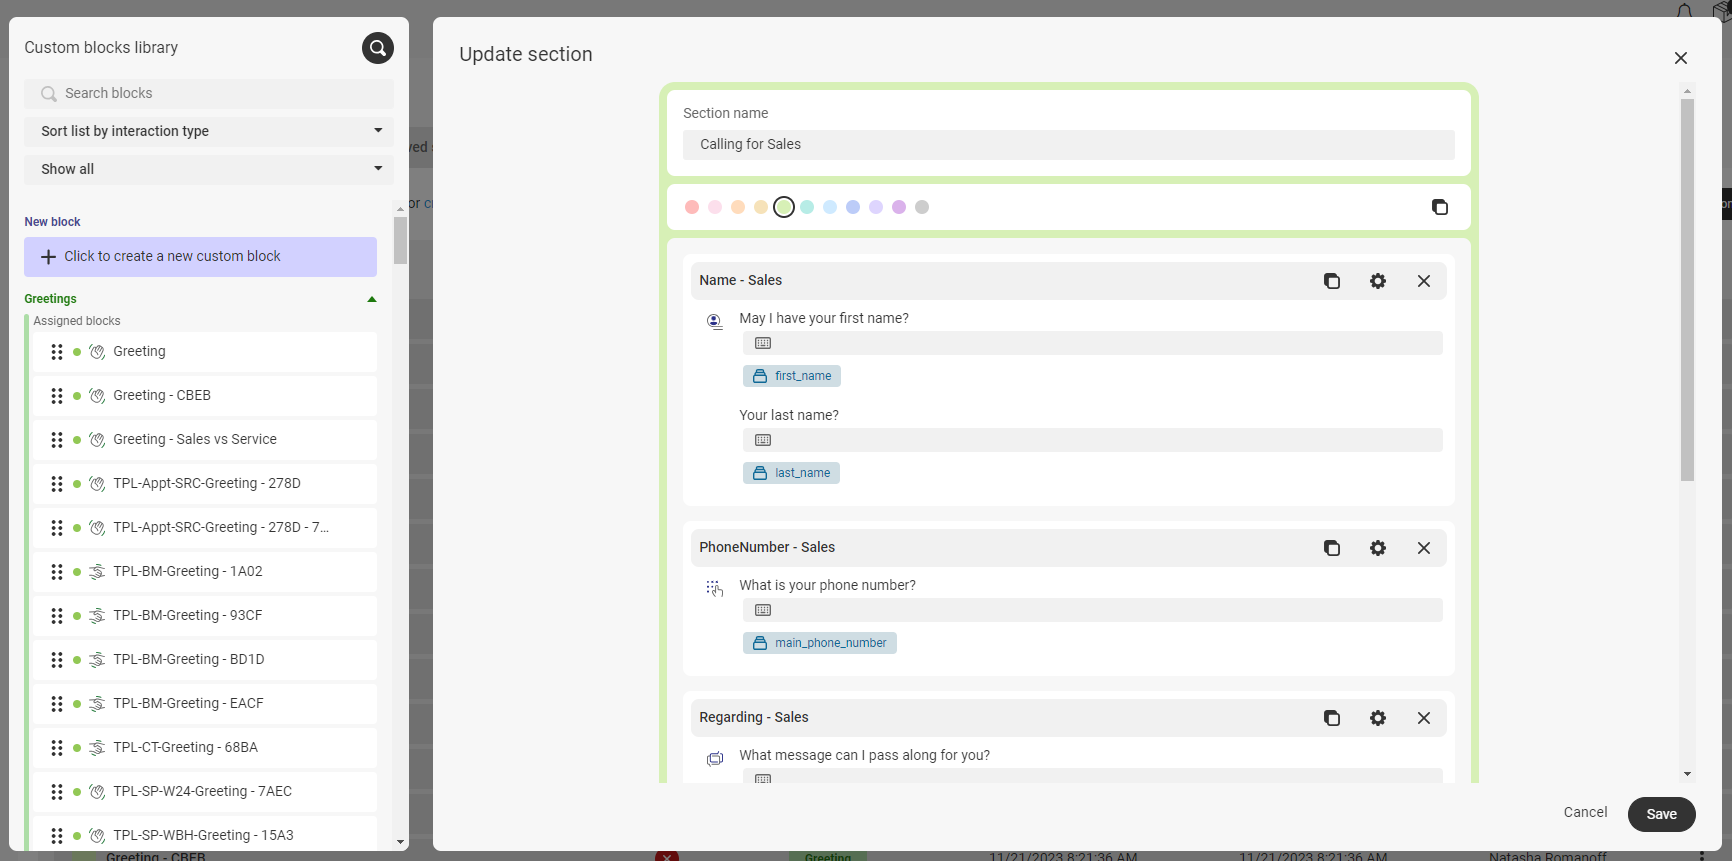Duplicate the PhoneNumber - Sales block

(1332, 548)
